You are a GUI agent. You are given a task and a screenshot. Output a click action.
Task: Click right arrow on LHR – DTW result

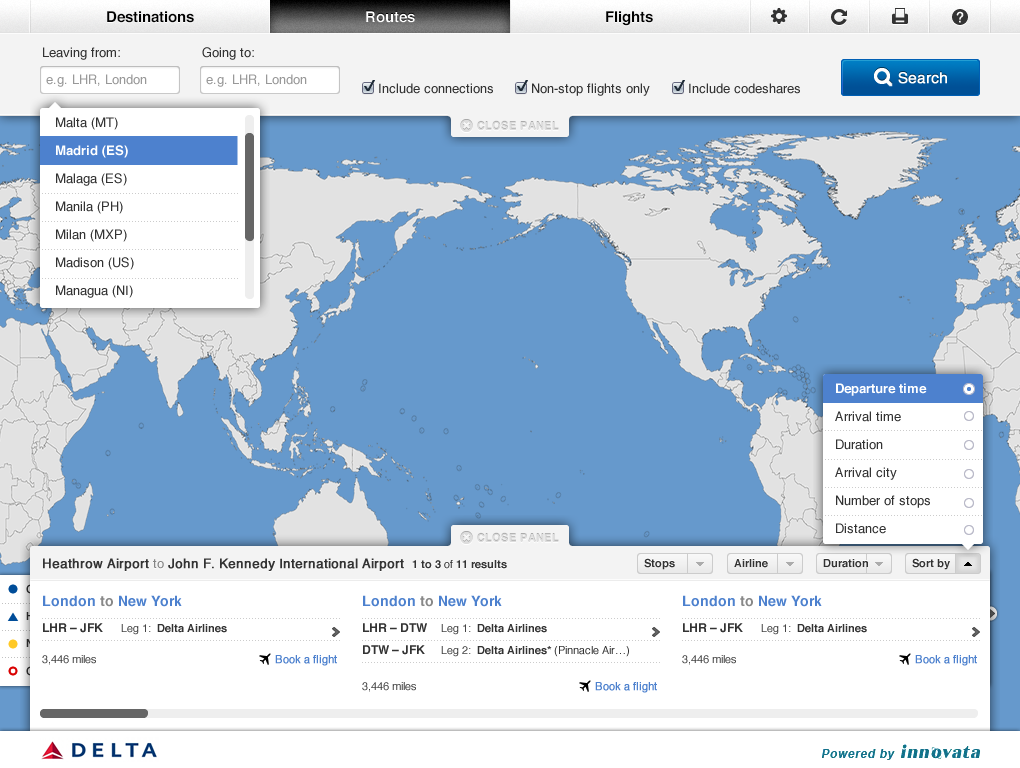[x=656, y=631]
